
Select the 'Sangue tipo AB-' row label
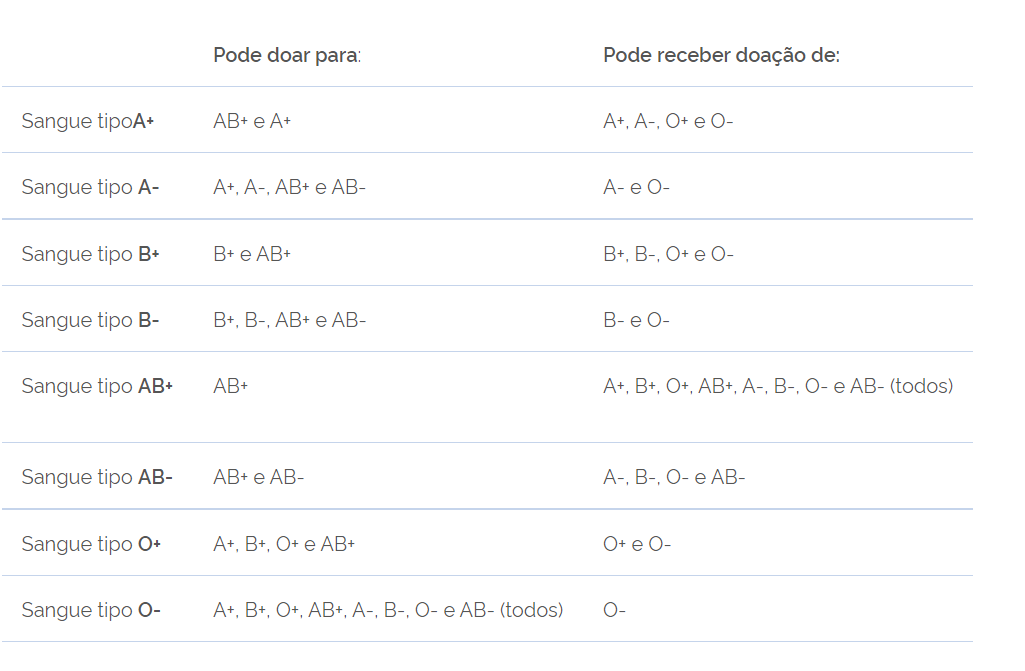point(97,477)
